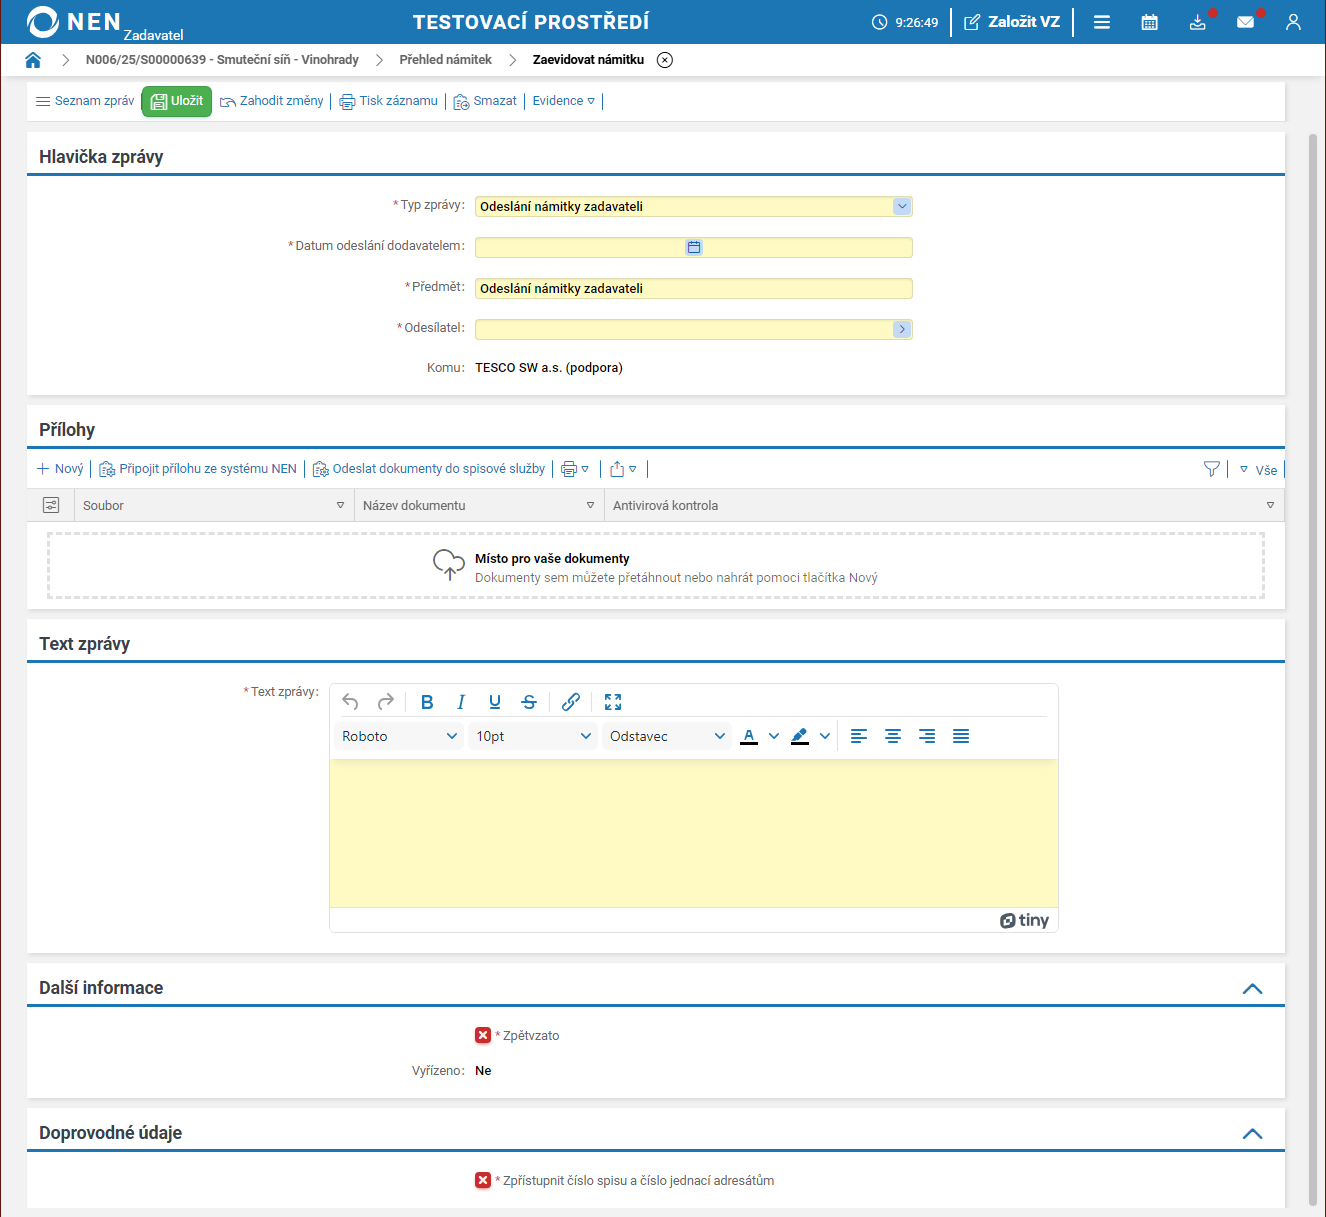This screenshot has width=1326, height=1217.
Task: Open the Evidence menu
Action: tap(563, 101)
